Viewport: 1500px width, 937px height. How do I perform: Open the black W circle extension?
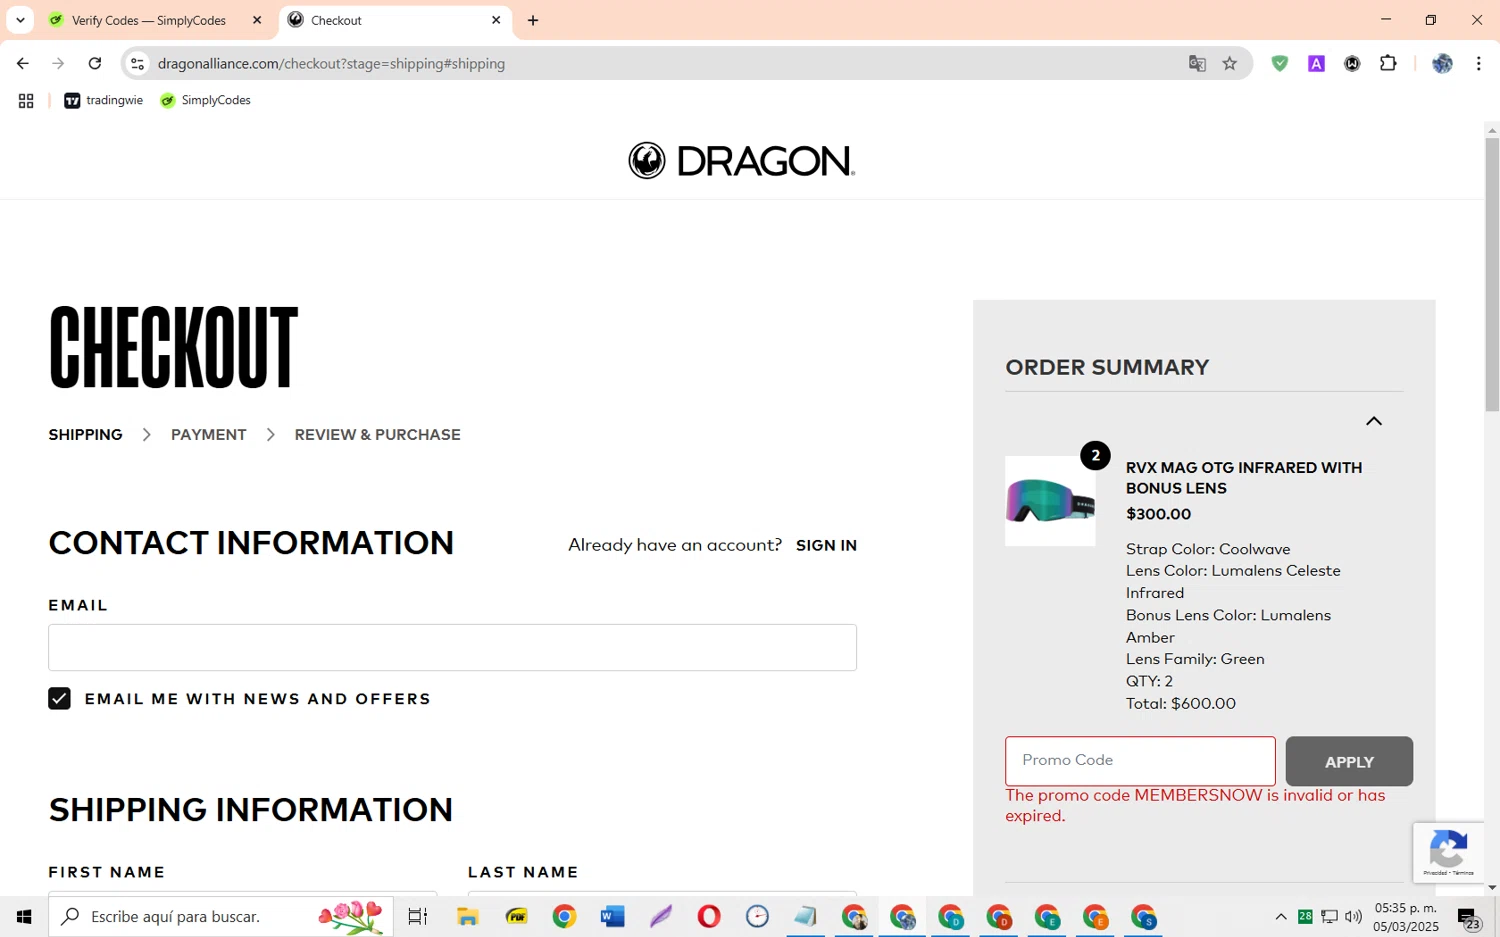(x=1352, y=63)
